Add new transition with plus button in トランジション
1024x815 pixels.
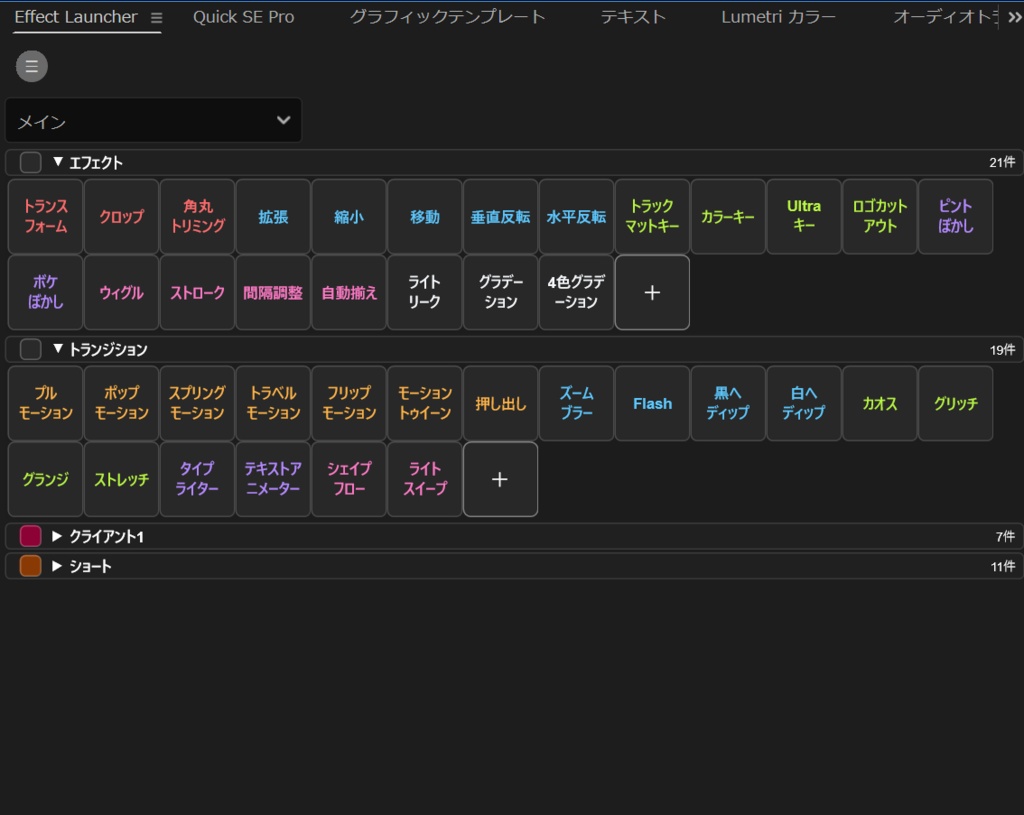coord(500,479)
